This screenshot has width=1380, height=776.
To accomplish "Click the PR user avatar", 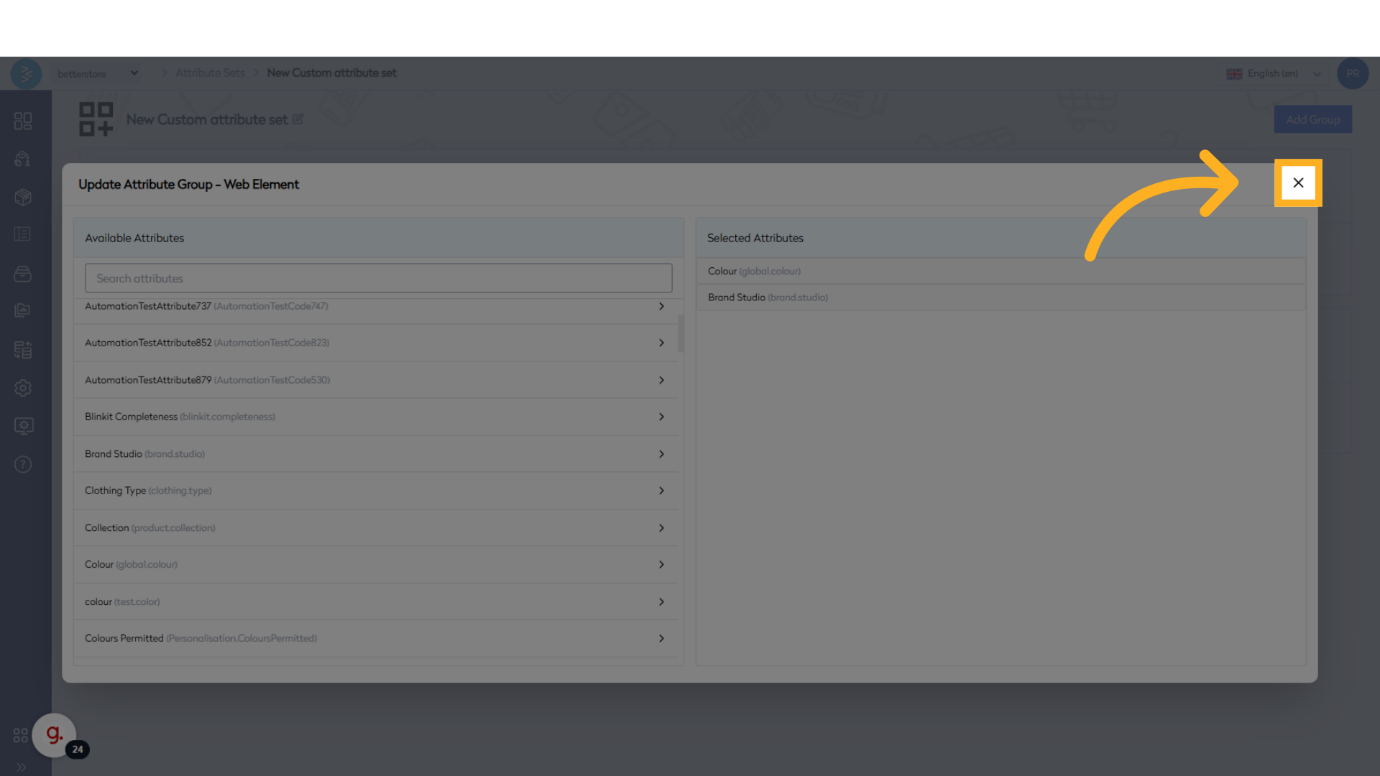I will pos(1352,73).
